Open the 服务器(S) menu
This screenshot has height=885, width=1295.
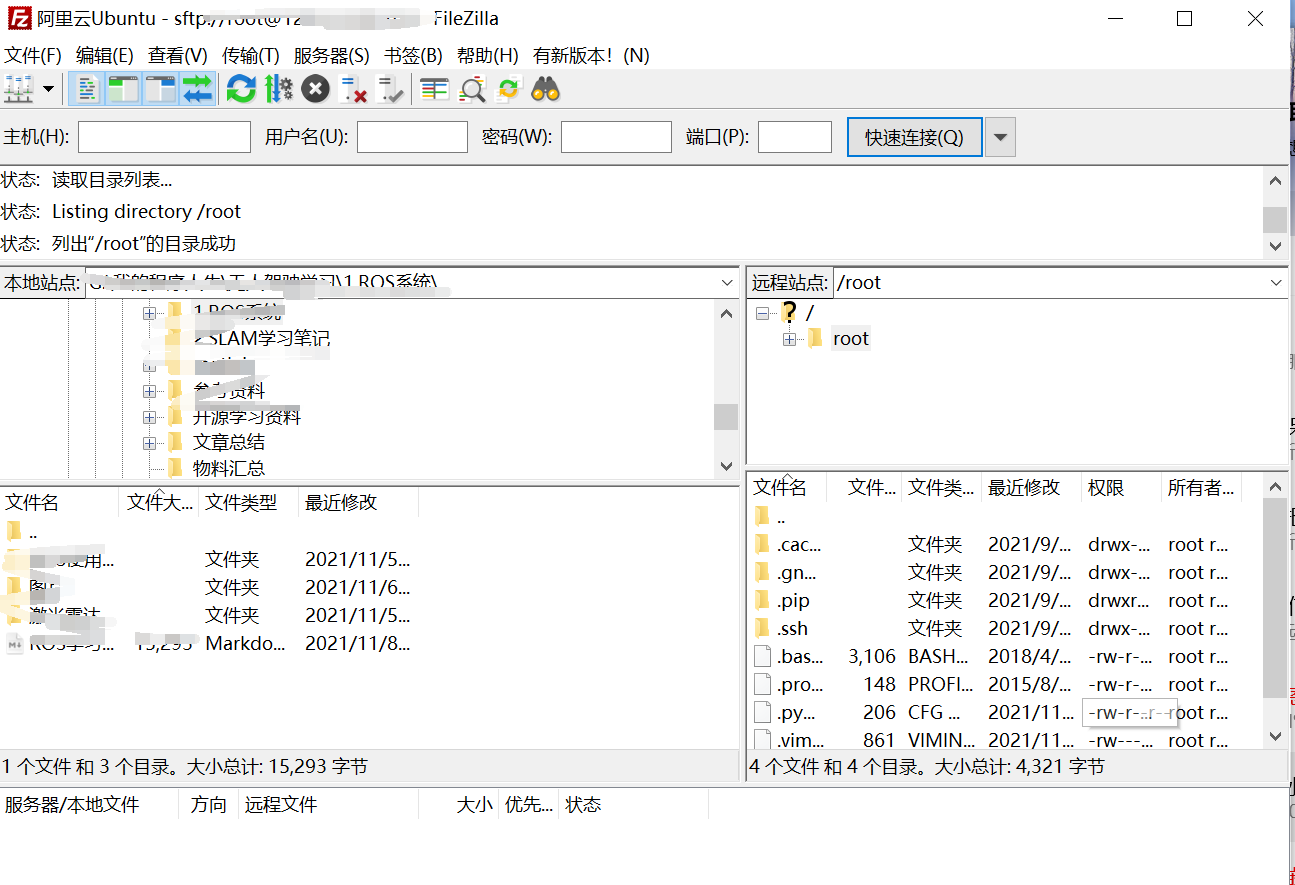[331, 55]
